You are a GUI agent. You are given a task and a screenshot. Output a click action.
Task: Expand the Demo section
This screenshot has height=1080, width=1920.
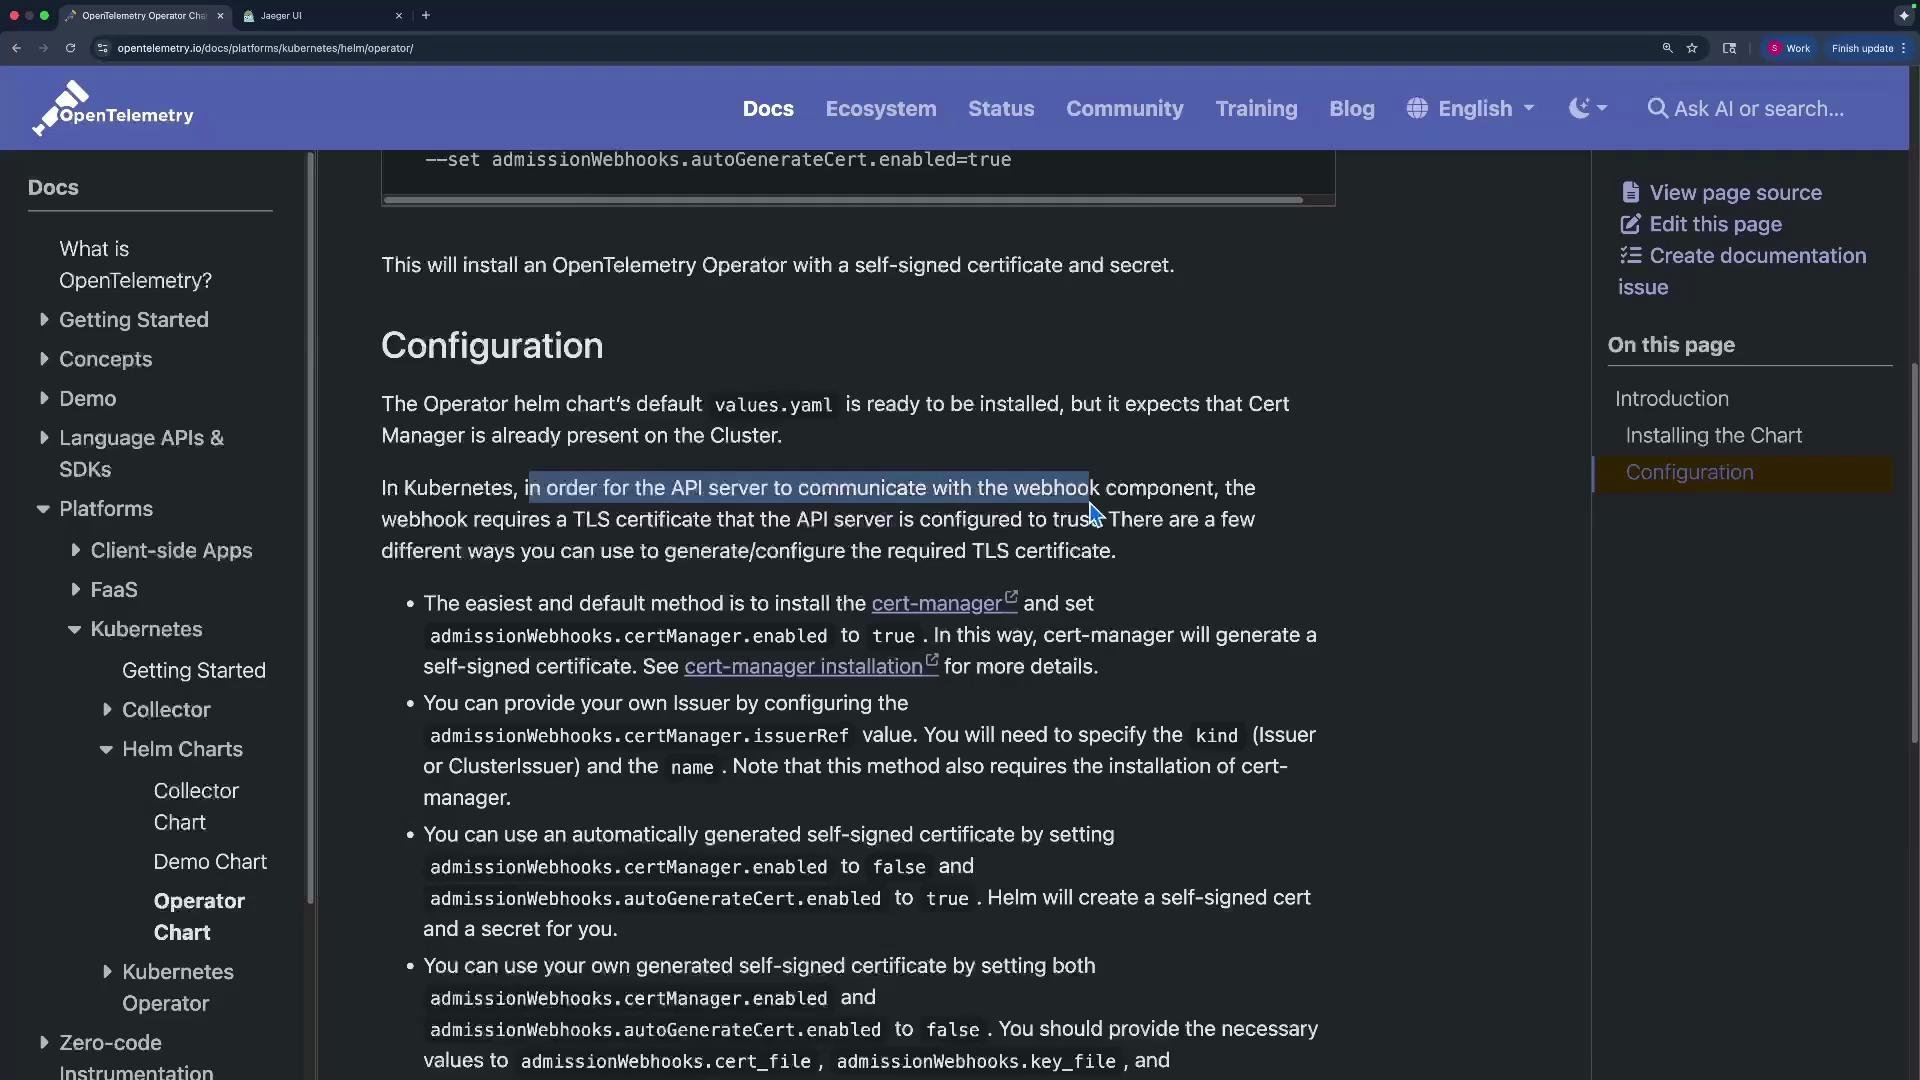[44, 398]
